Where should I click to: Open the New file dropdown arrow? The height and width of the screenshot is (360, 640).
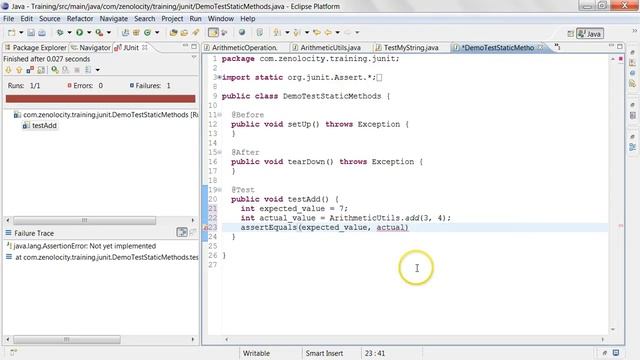pyautogui.click(x=21, y=33)
